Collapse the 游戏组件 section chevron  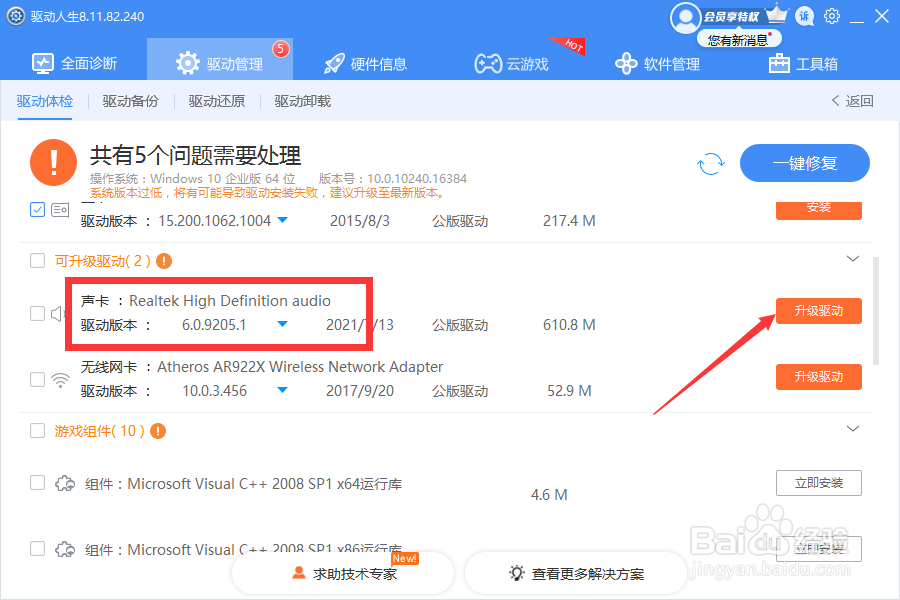click(x=853, y=429)
